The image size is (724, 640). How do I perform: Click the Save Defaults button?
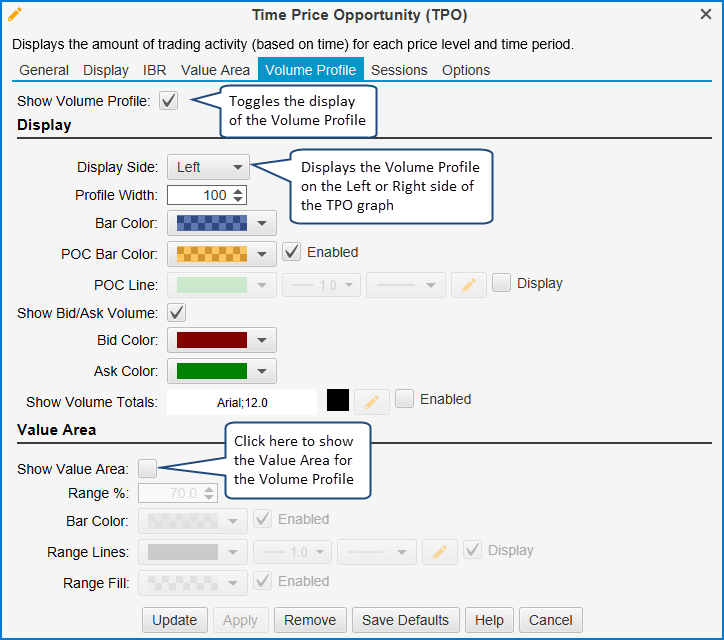pyautogui.click(x=405, y=620)
